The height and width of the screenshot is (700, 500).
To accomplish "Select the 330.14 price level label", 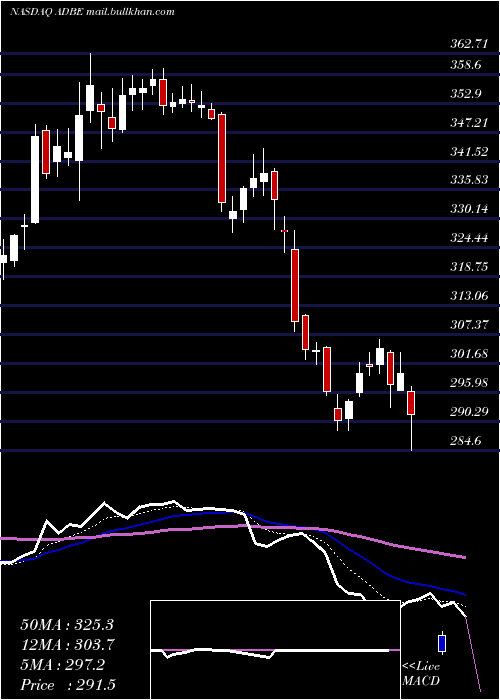I will (x=468, y=209).
